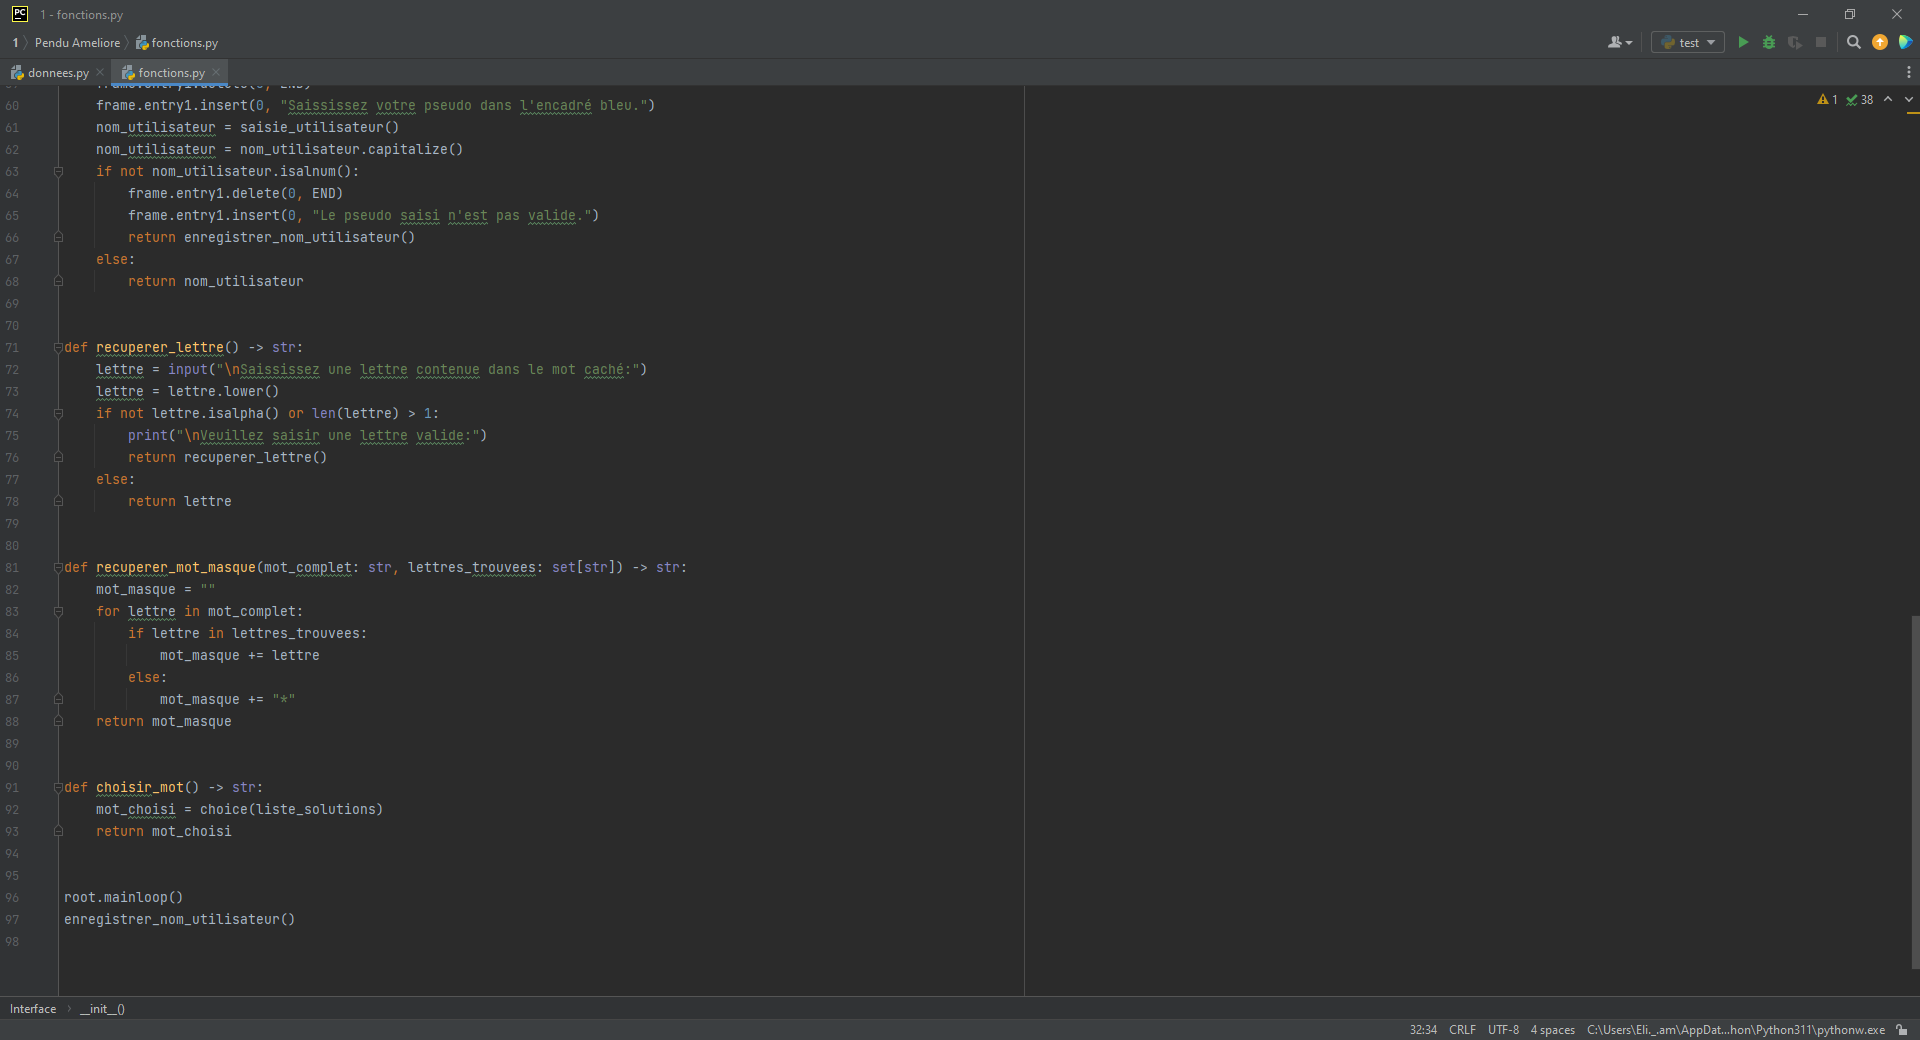Click the orange IDE update arrow icon

pyautogui.click(x=1880, y=42)
